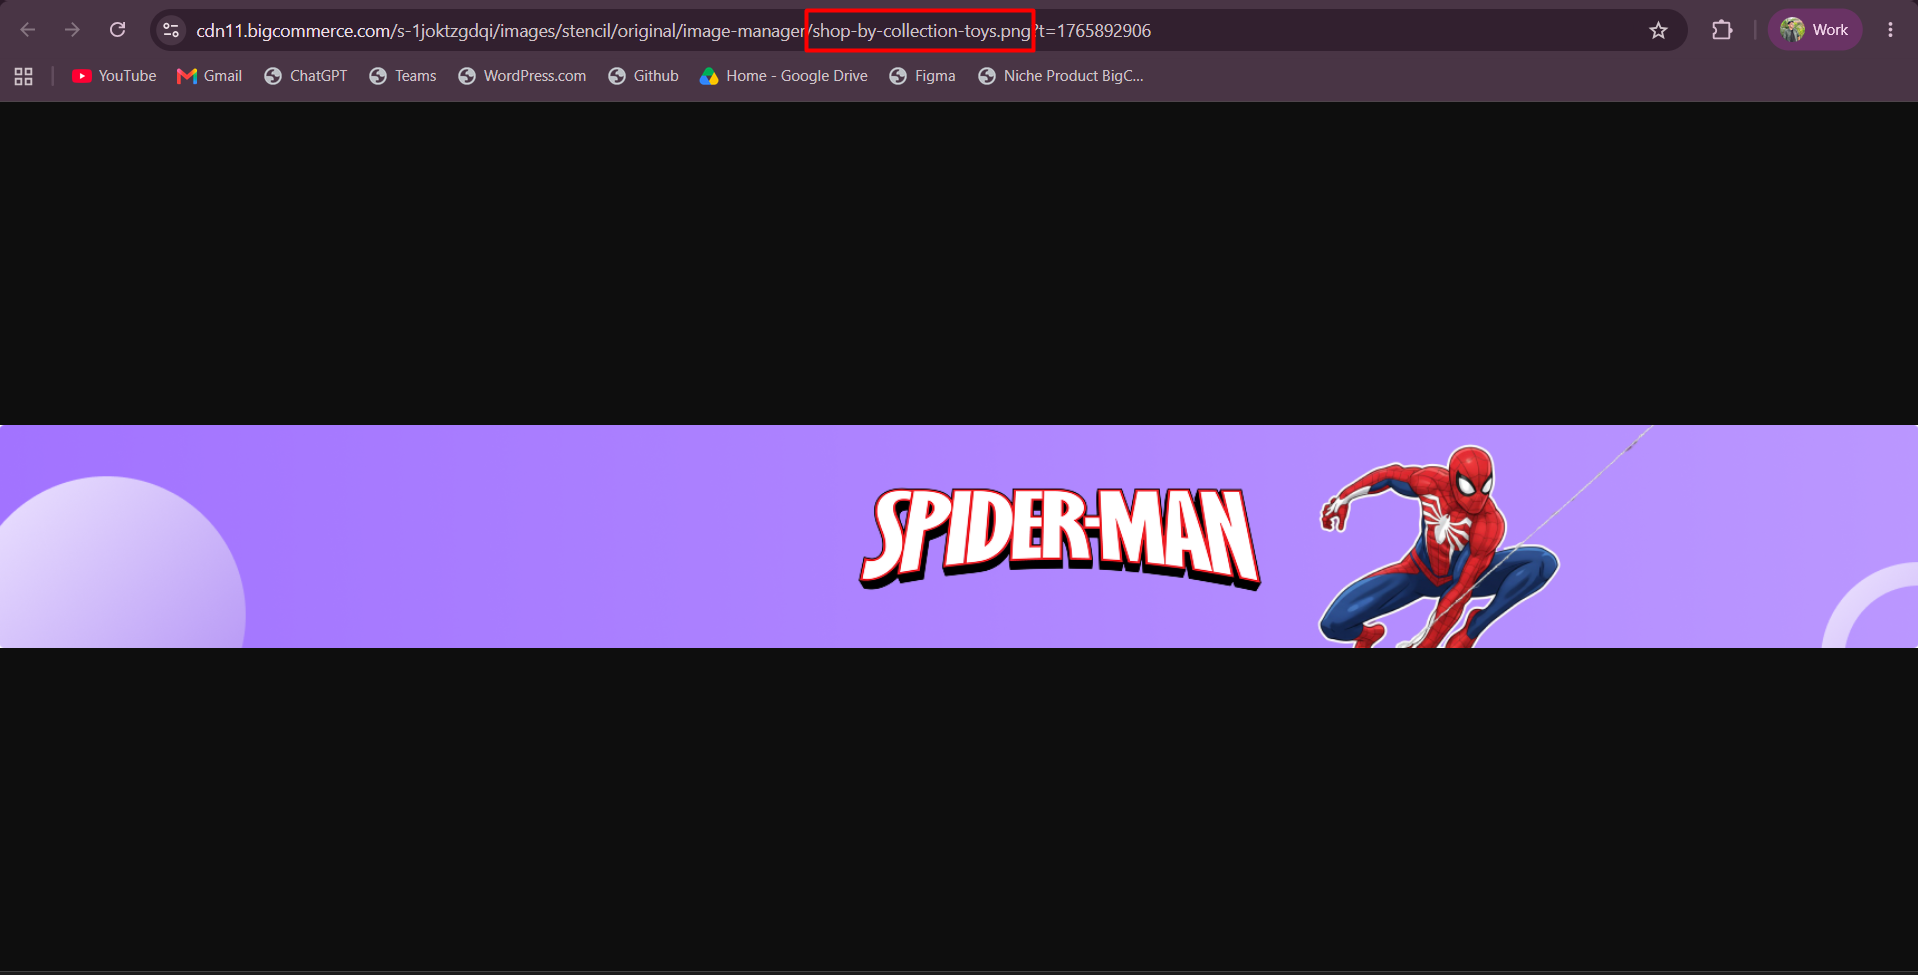Reload the current page

118,30
